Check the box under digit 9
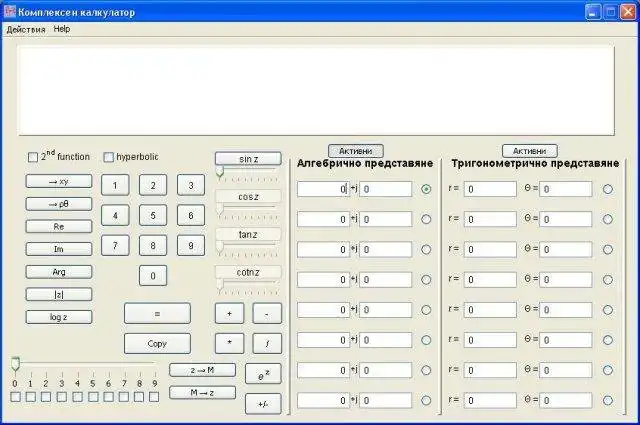640x425 pixels. click(x=154, y=397)
